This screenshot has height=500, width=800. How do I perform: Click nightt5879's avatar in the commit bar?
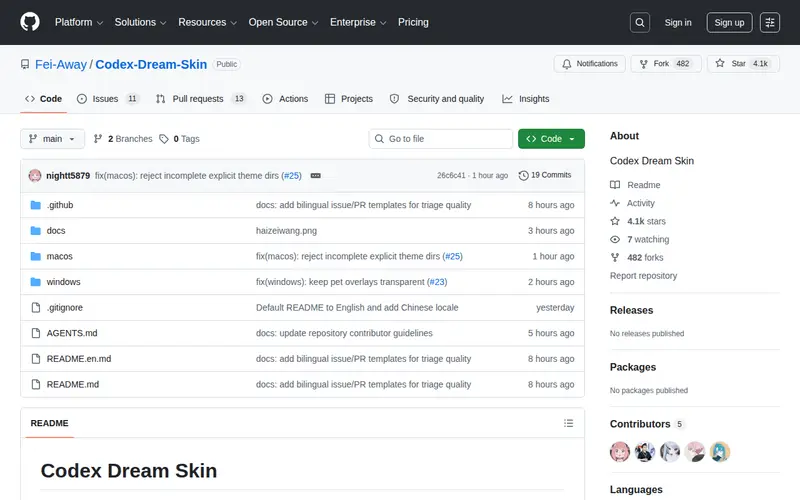[x=35, y=176]
